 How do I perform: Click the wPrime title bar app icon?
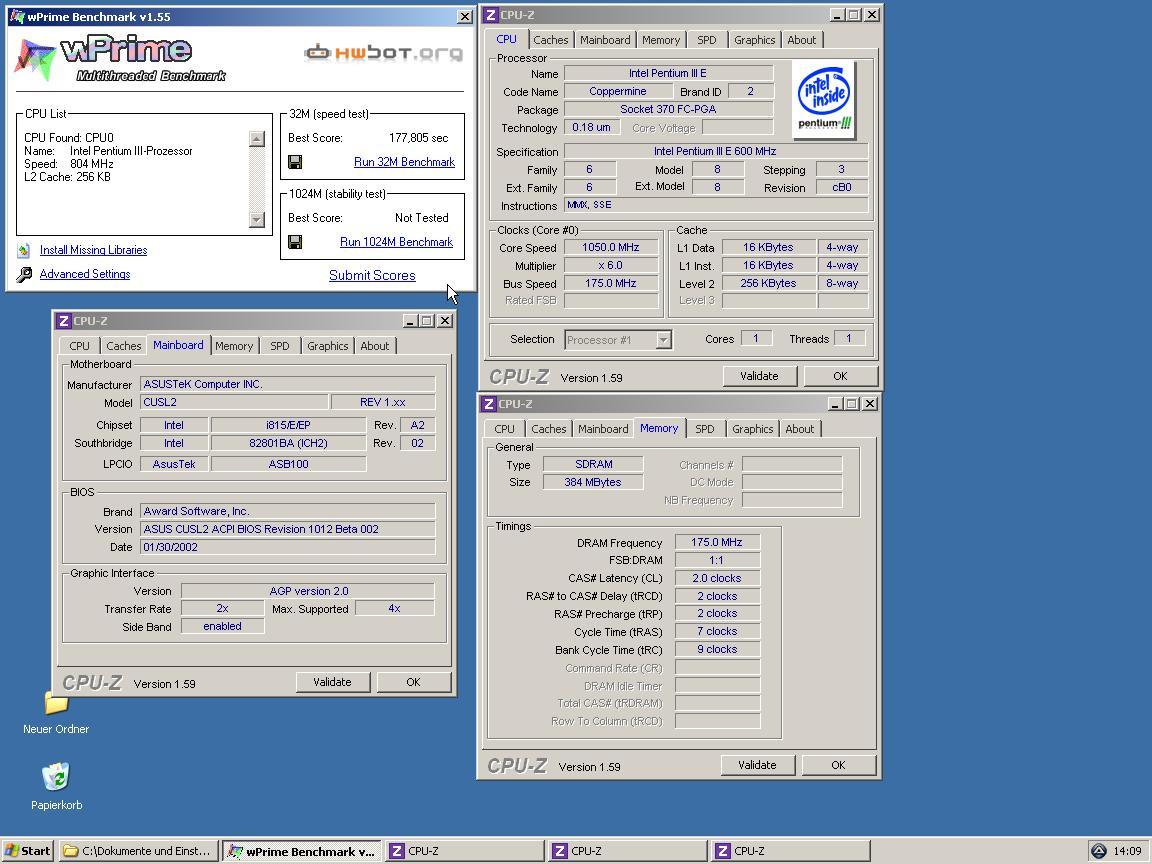17,17
